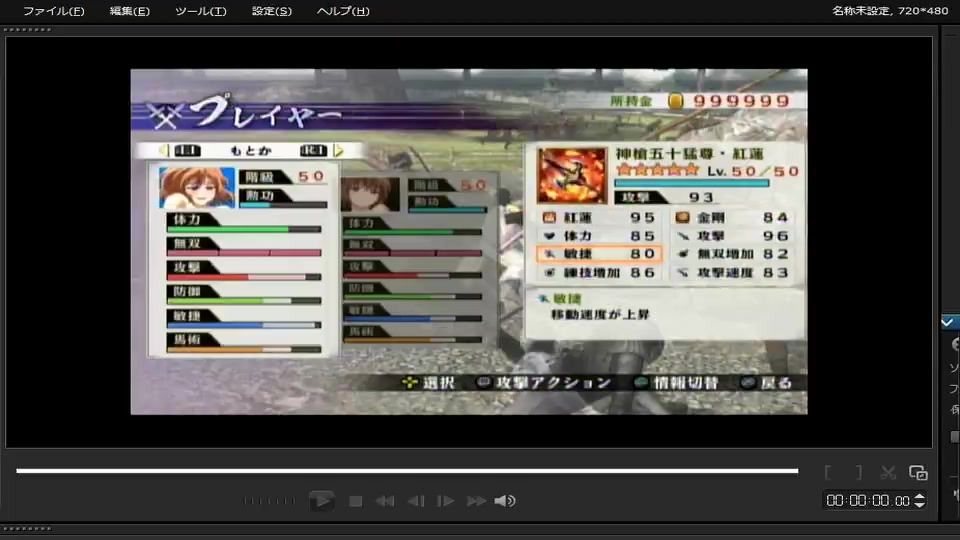The image size is (960, 540).
Task: Click the 情報切替 label in the preview
Action: 686,383
